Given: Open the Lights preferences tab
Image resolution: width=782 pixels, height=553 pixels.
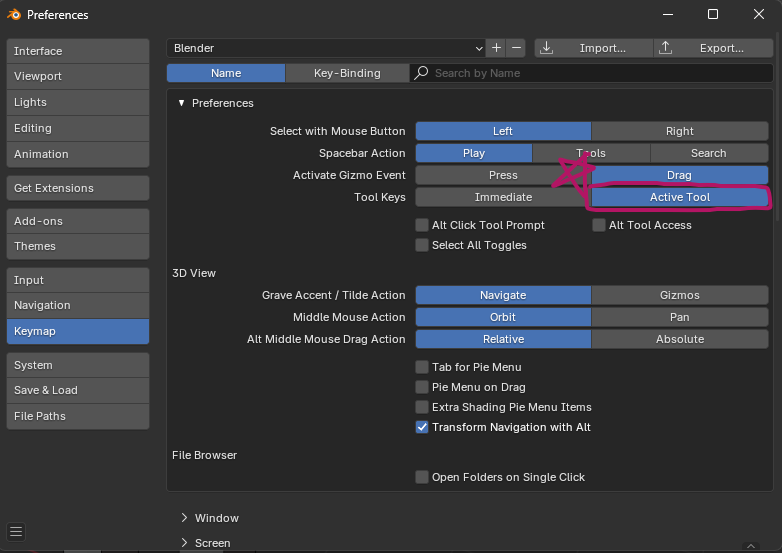Looking at the screenshot, I should [78, 102].
